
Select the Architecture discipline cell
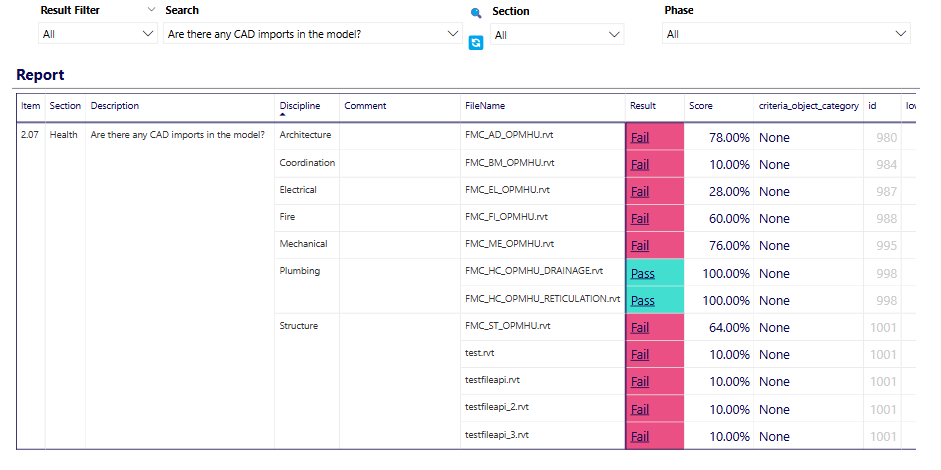(305, 135)
